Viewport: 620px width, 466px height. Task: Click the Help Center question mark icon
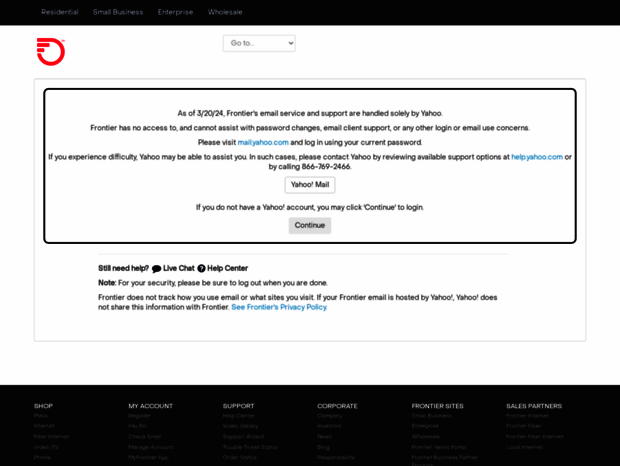(x=201, y=268)
